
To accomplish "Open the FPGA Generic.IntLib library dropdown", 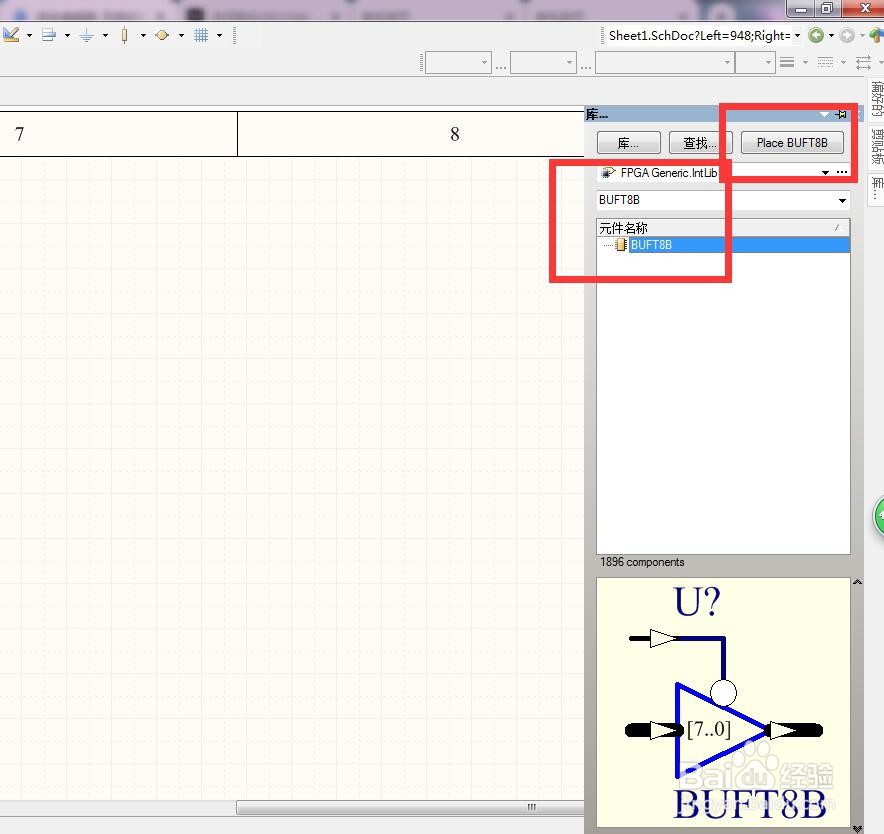I will point(825,173).
